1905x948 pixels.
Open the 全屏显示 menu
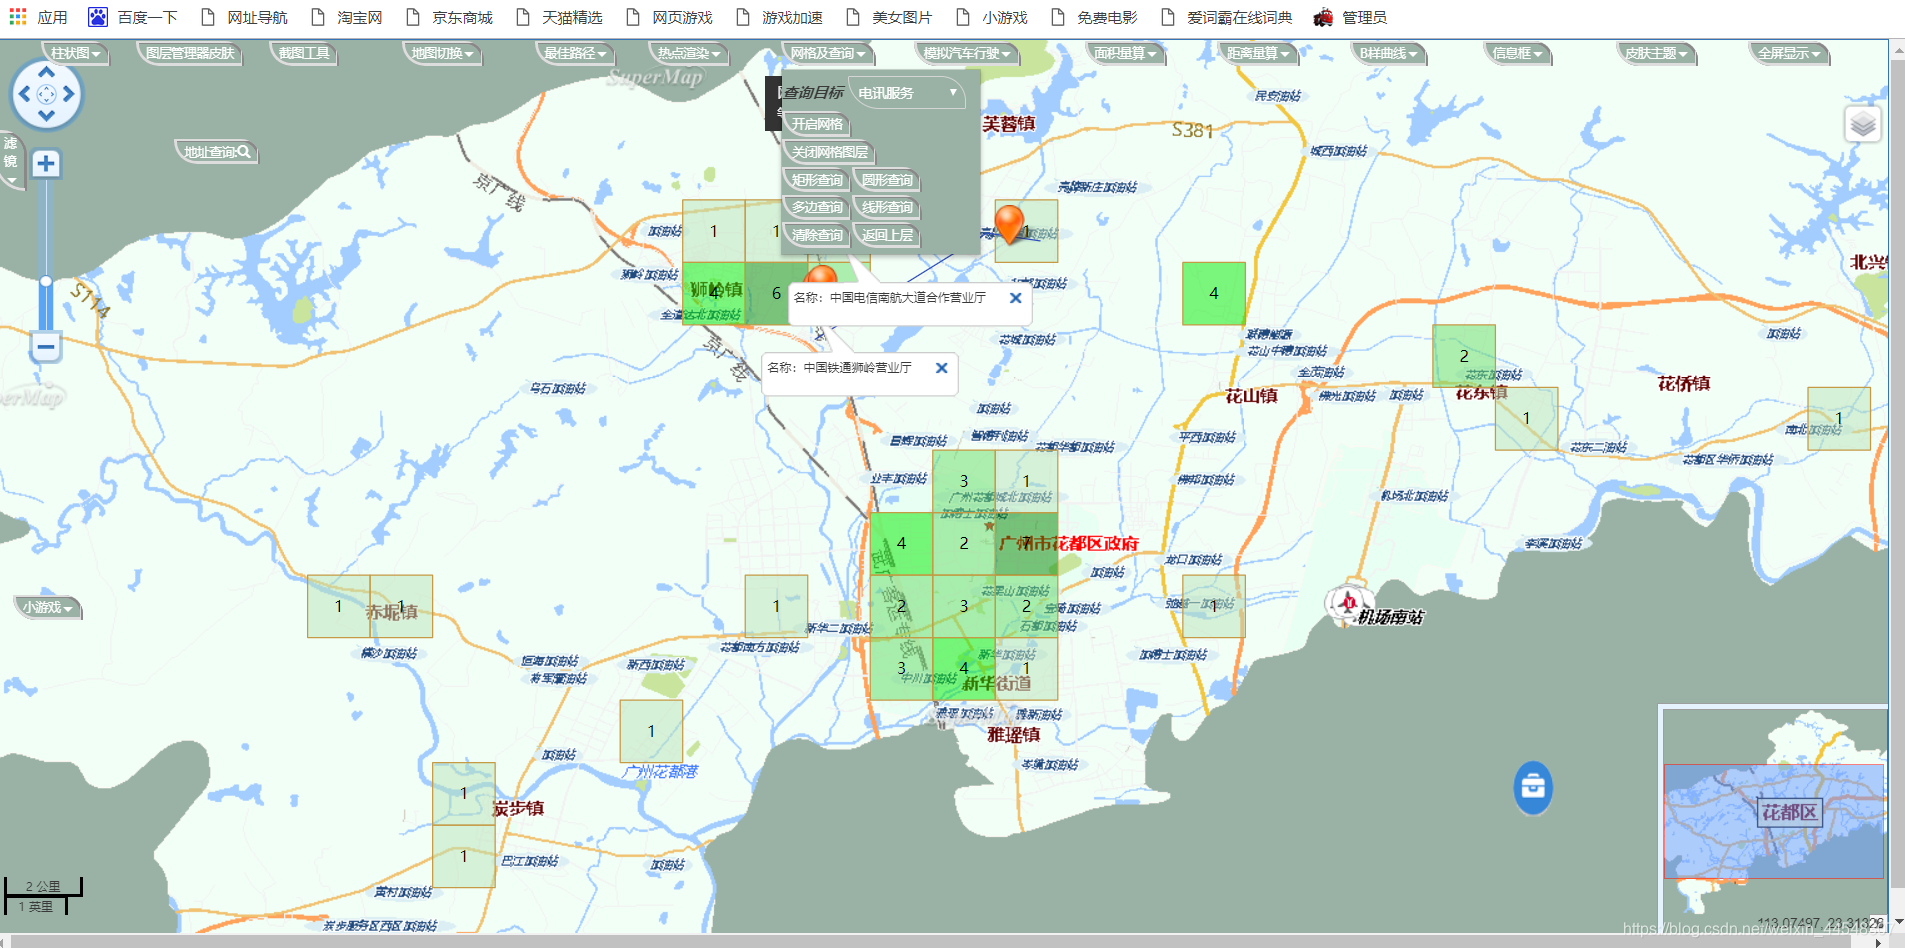click(1789, 53)
